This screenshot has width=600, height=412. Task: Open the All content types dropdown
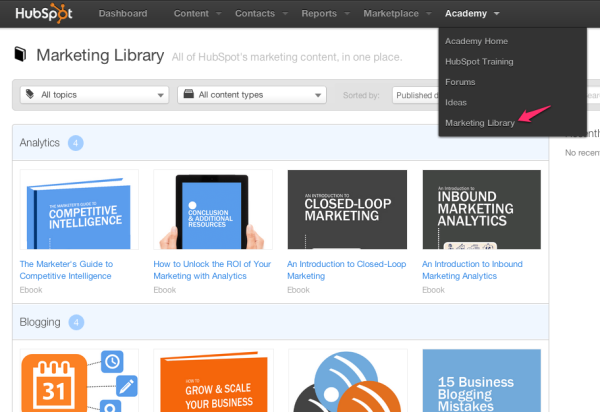coord(252,95)
